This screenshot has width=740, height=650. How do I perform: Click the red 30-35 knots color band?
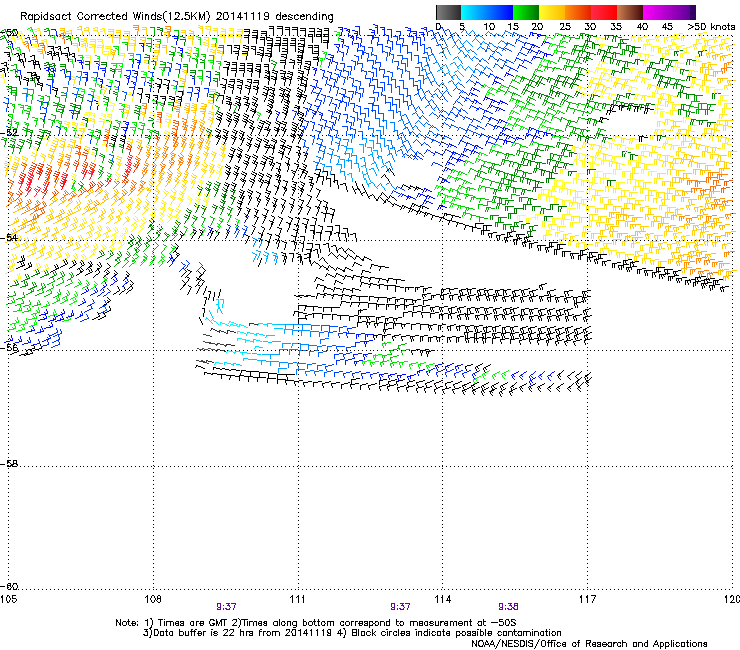point(604,12)
